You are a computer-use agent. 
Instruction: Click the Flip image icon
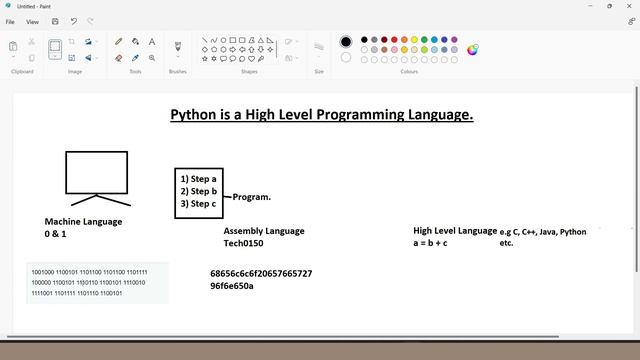[x=88, y=58]
